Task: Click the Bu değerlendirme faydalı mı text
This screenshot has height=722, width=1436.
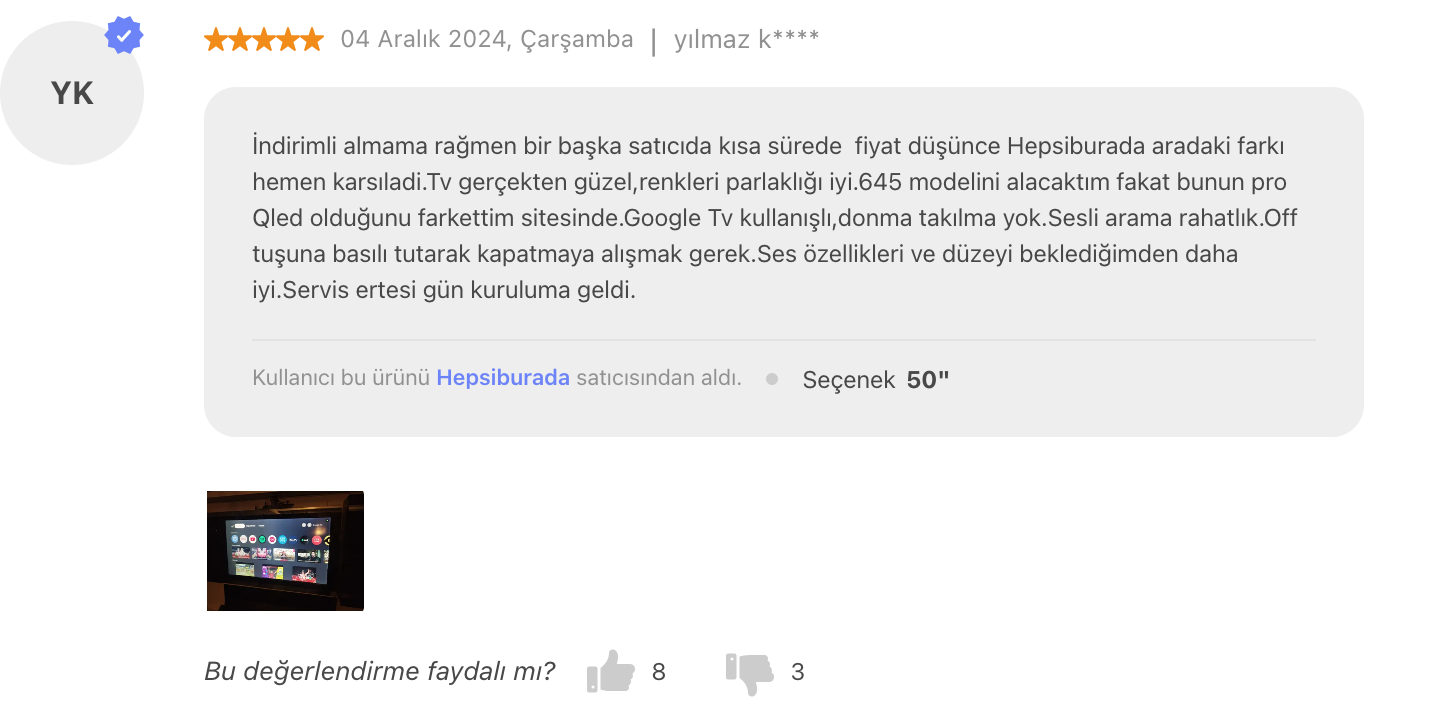Action: pos(378,671)
